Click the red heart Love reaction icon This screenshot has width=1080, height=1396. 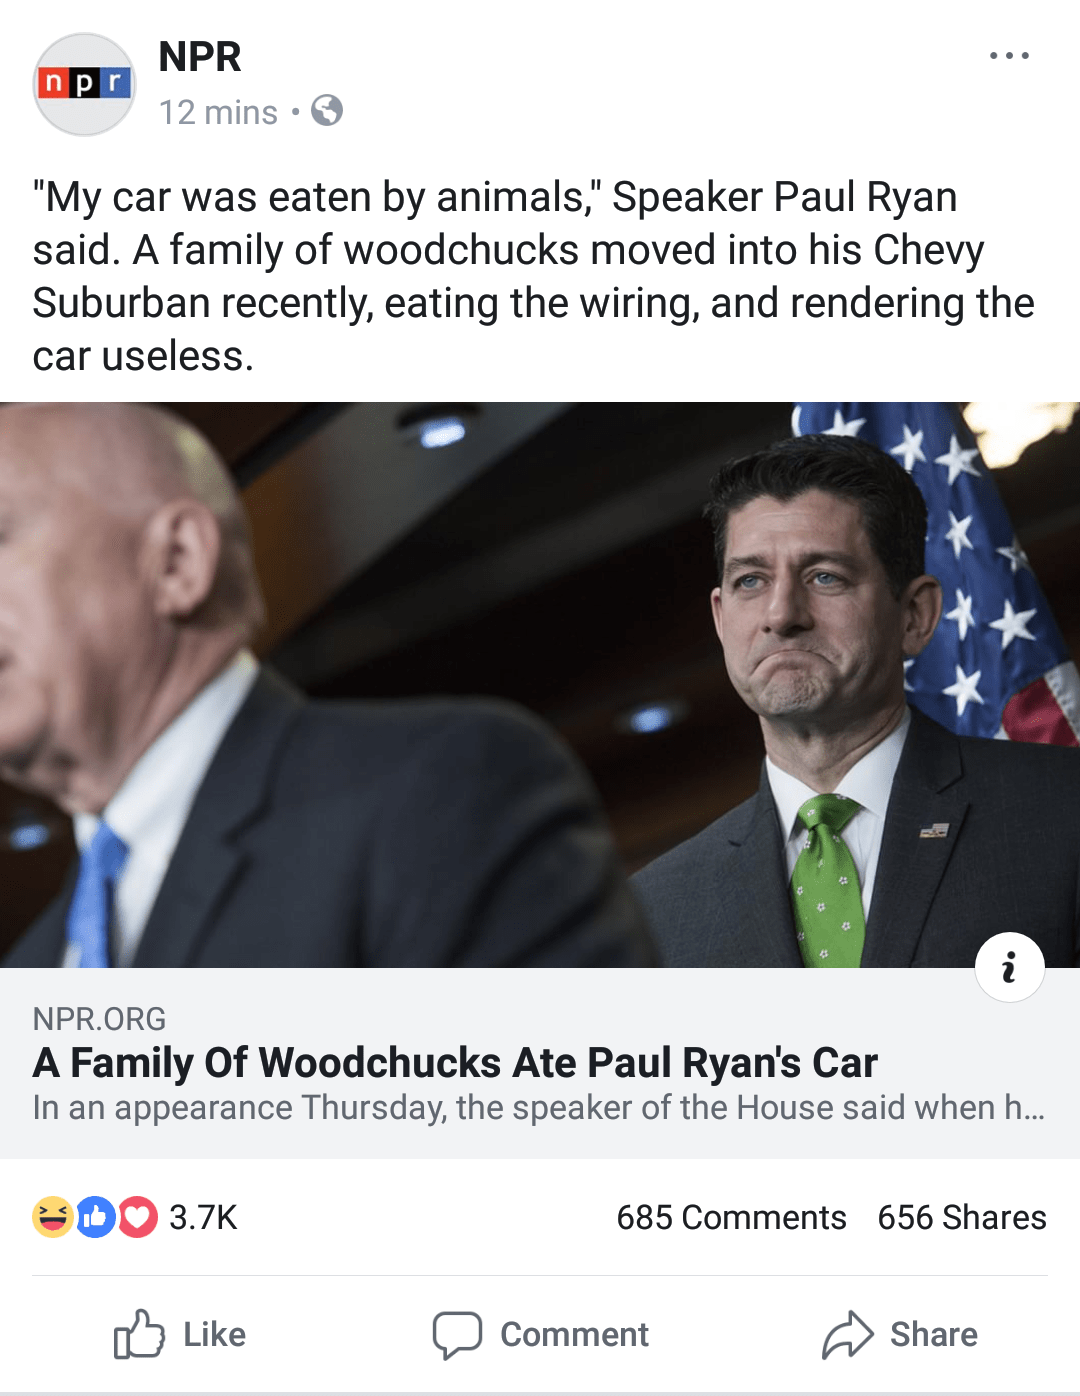(138, 1217)
